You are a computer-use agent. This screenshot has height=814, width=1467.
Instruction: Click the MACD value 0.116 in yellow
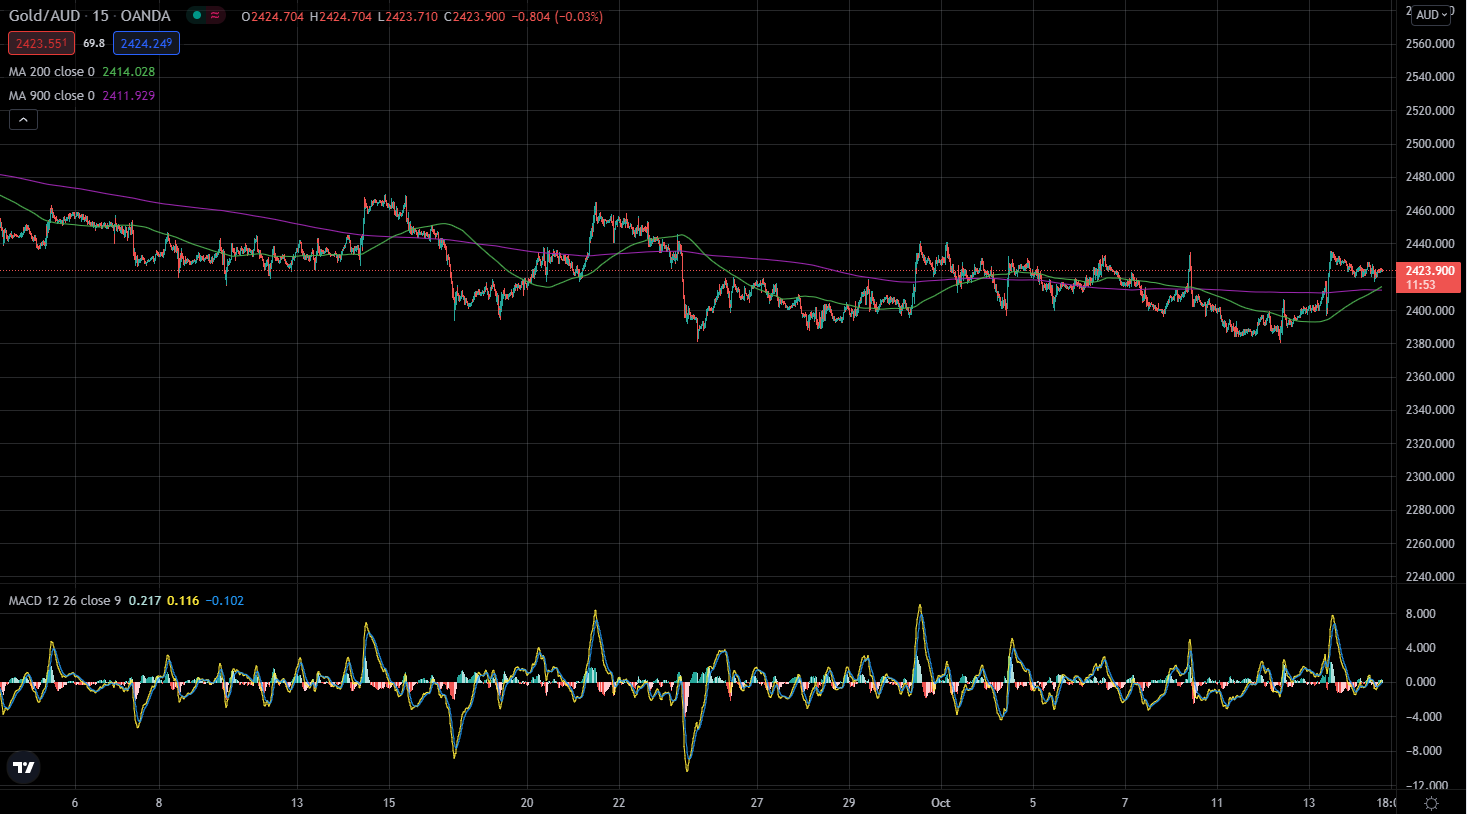(183, 601)
